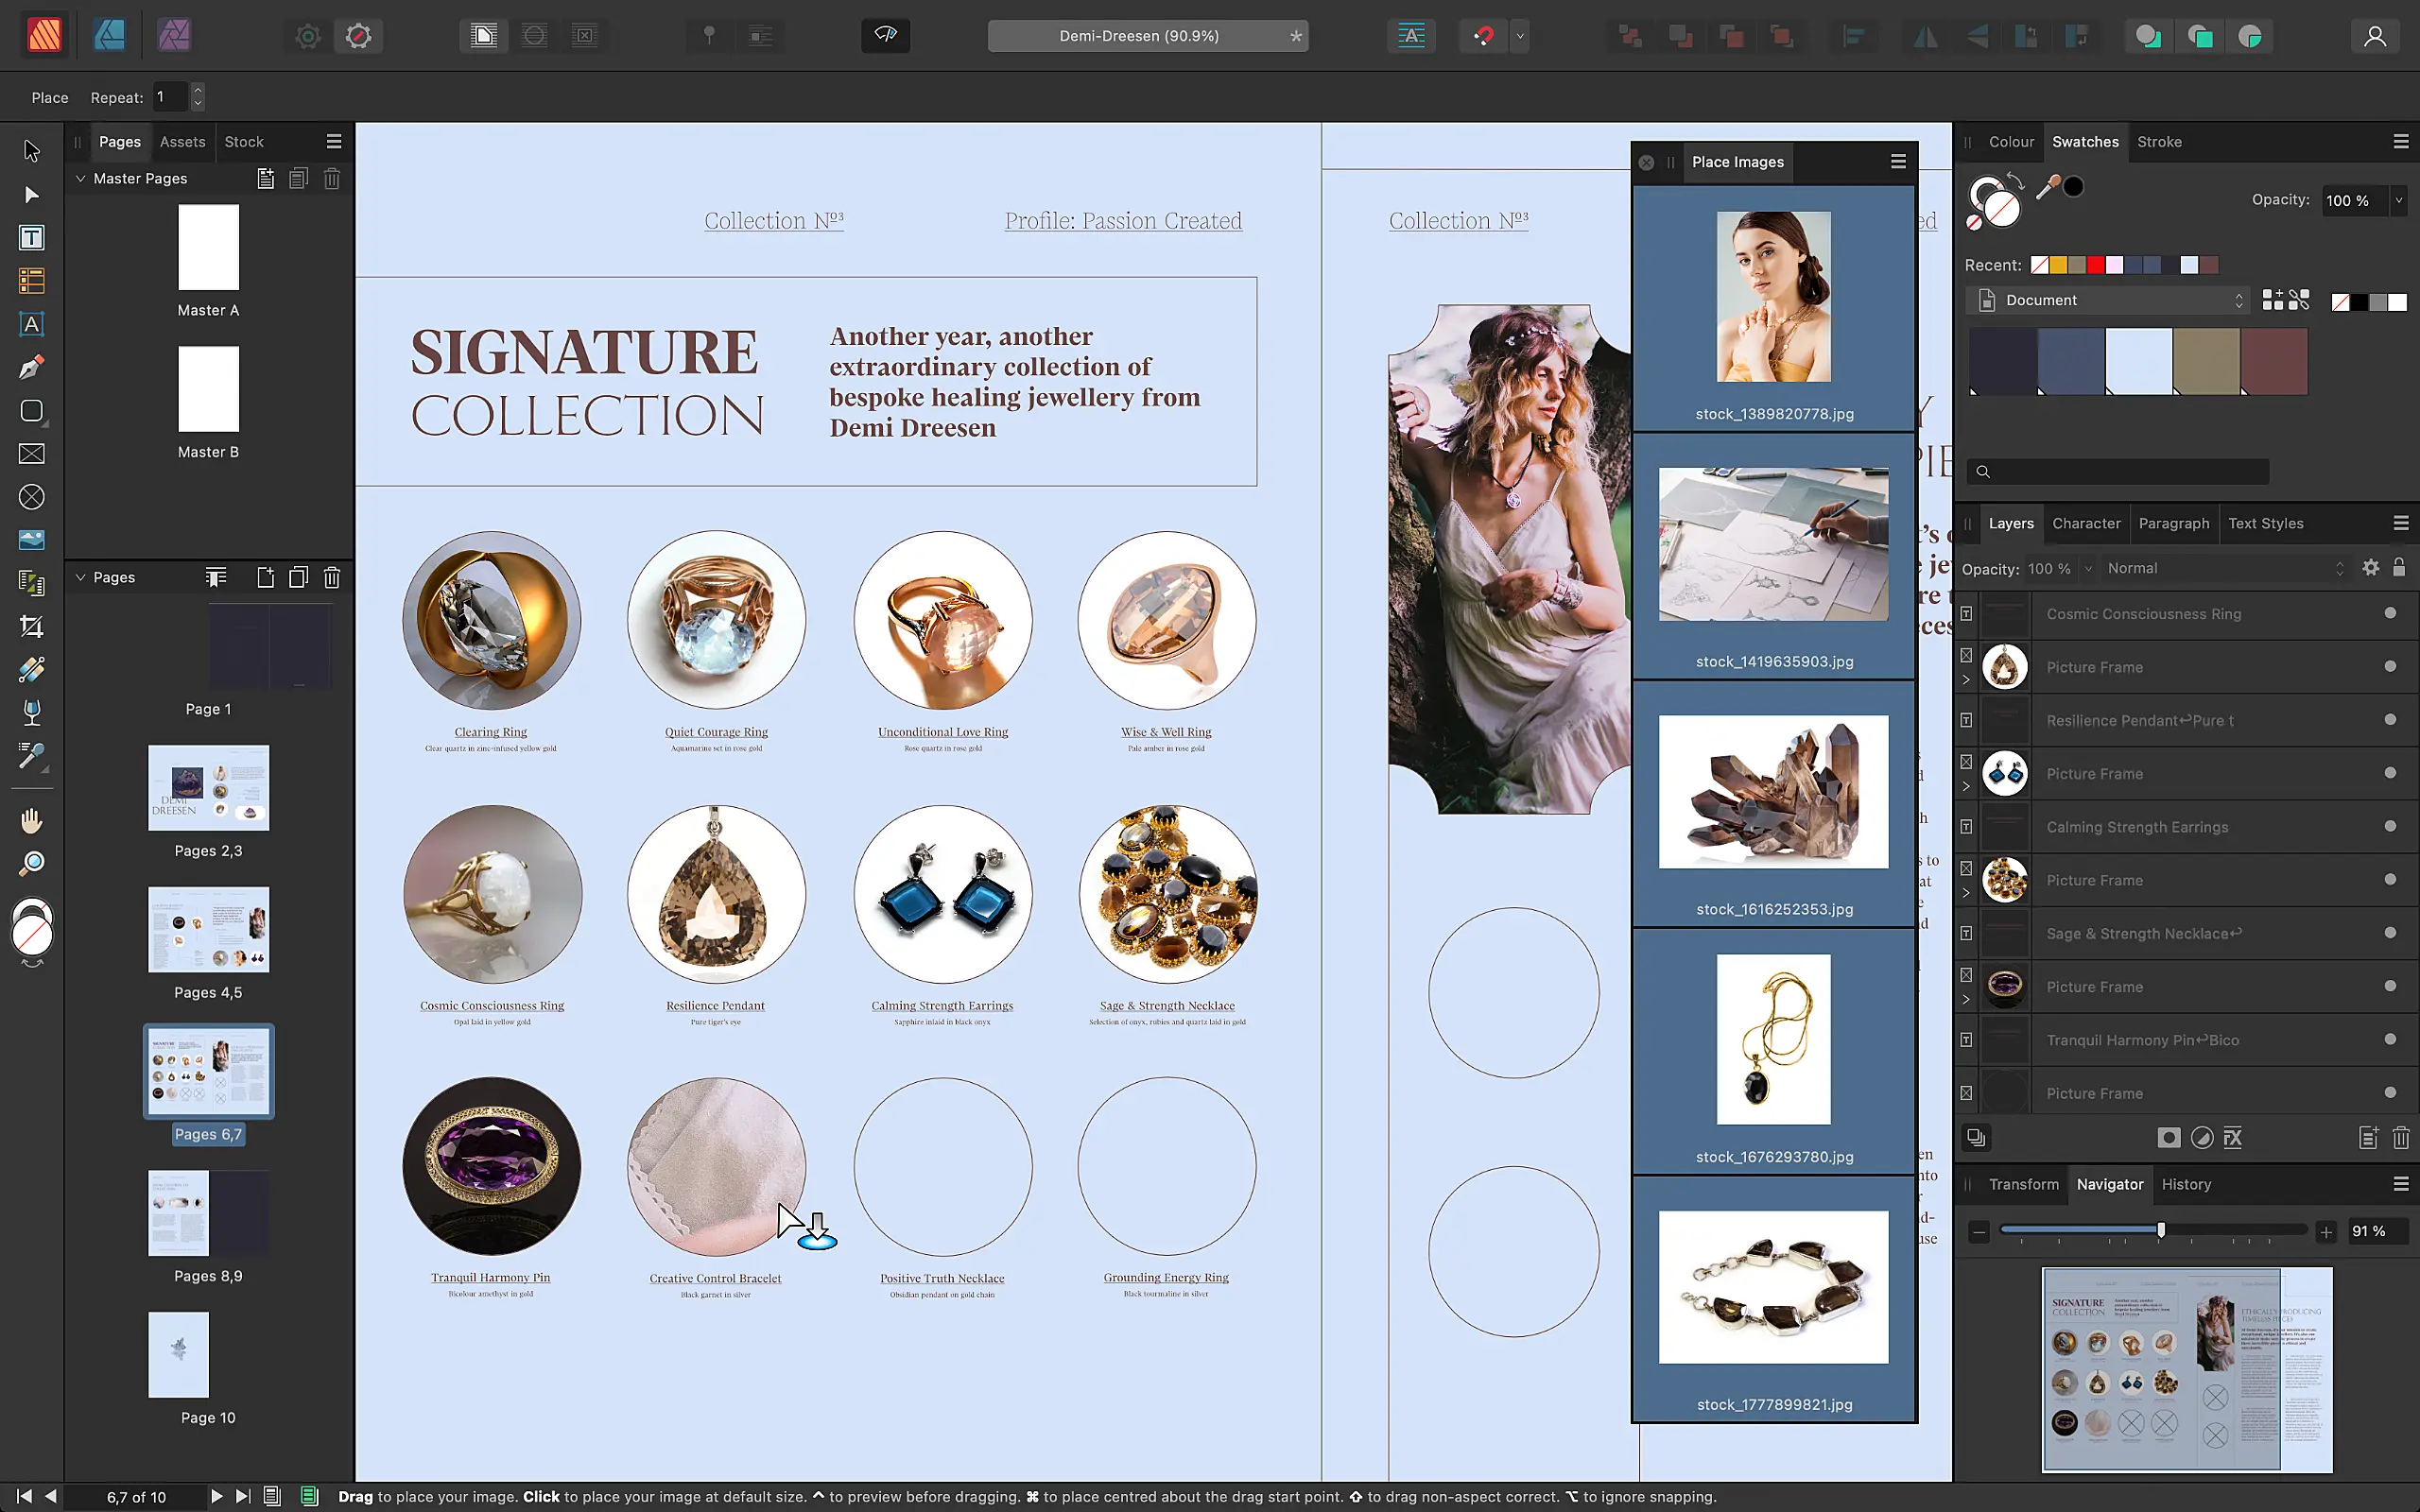The width and height of the screenshot is (2420, 1512).
Task: Toggle the Place Images panel menu
Action: coord(1897,161)
